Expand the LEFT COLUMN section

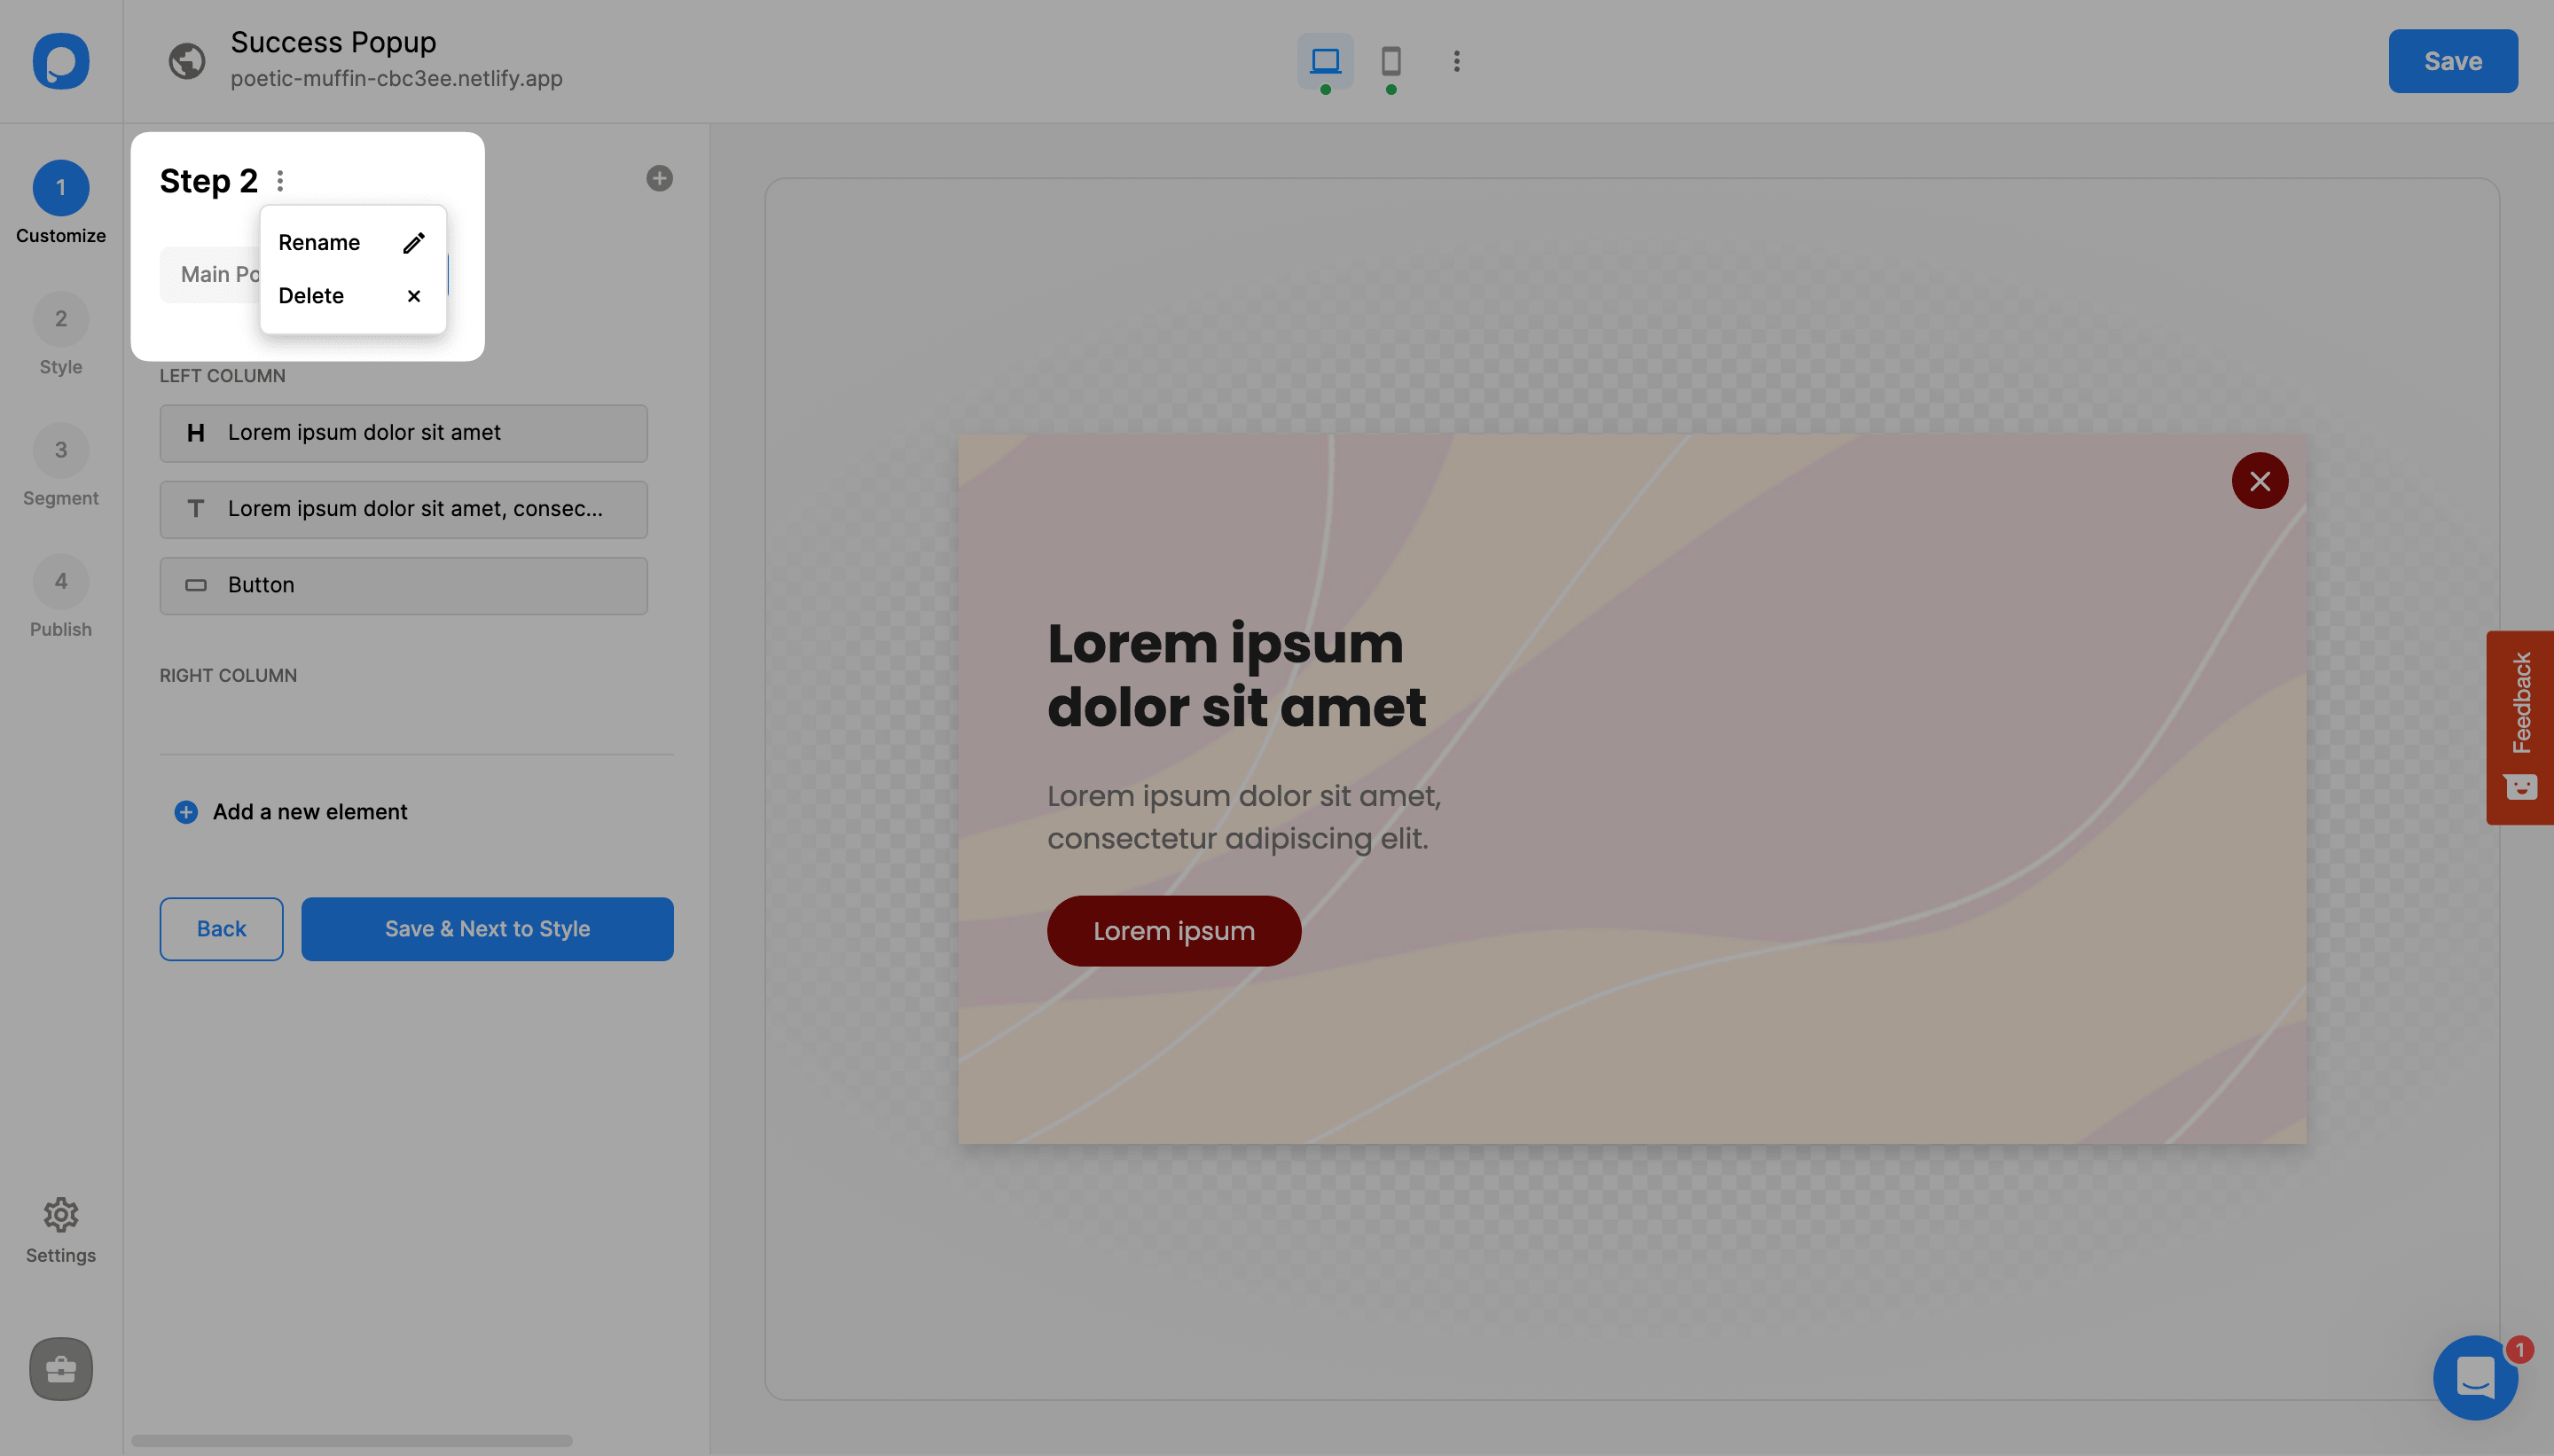tap(223, 375)
